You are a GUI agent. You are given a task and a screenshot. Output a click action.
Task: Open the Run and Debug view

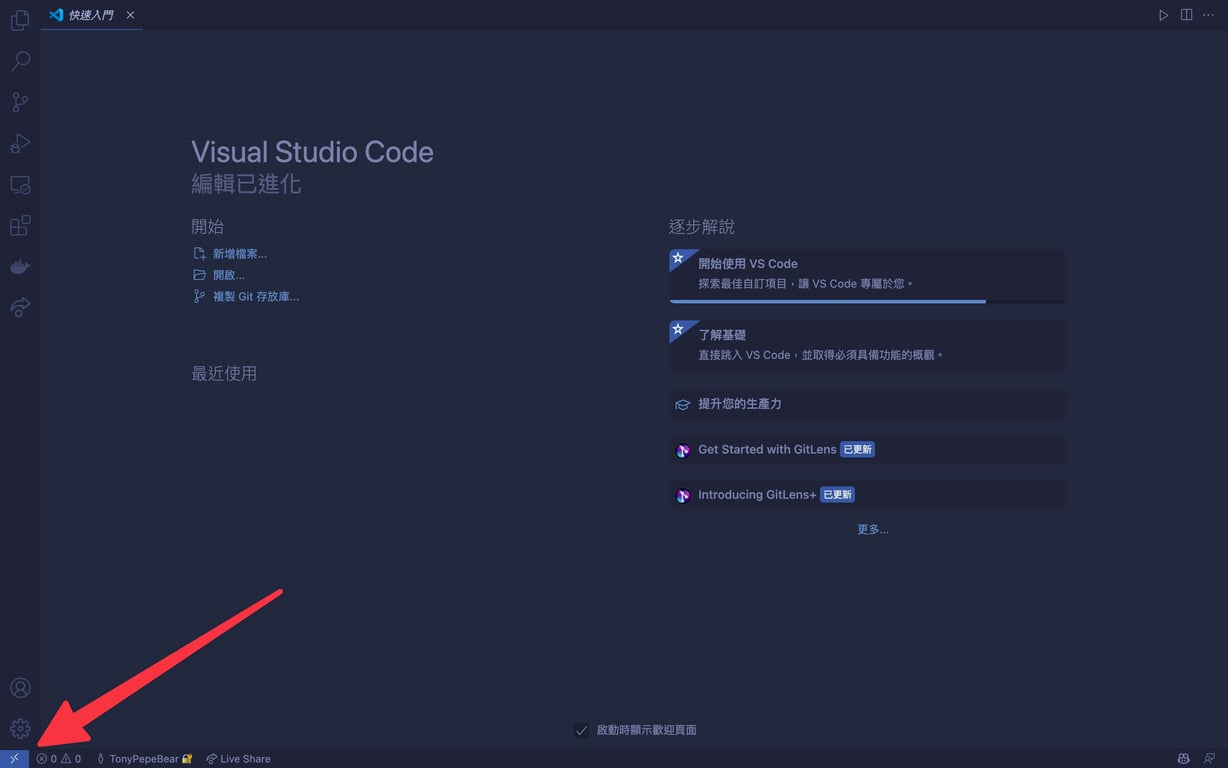[x=19, y=143]
